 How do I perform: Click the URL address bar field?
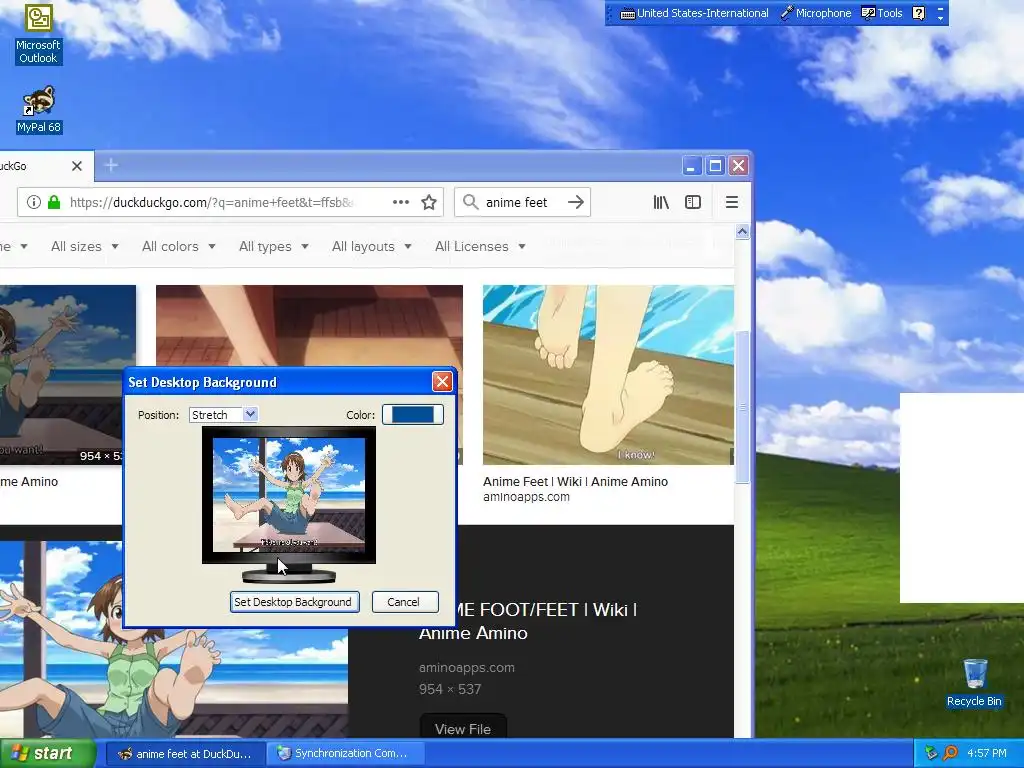coord(229,202)
